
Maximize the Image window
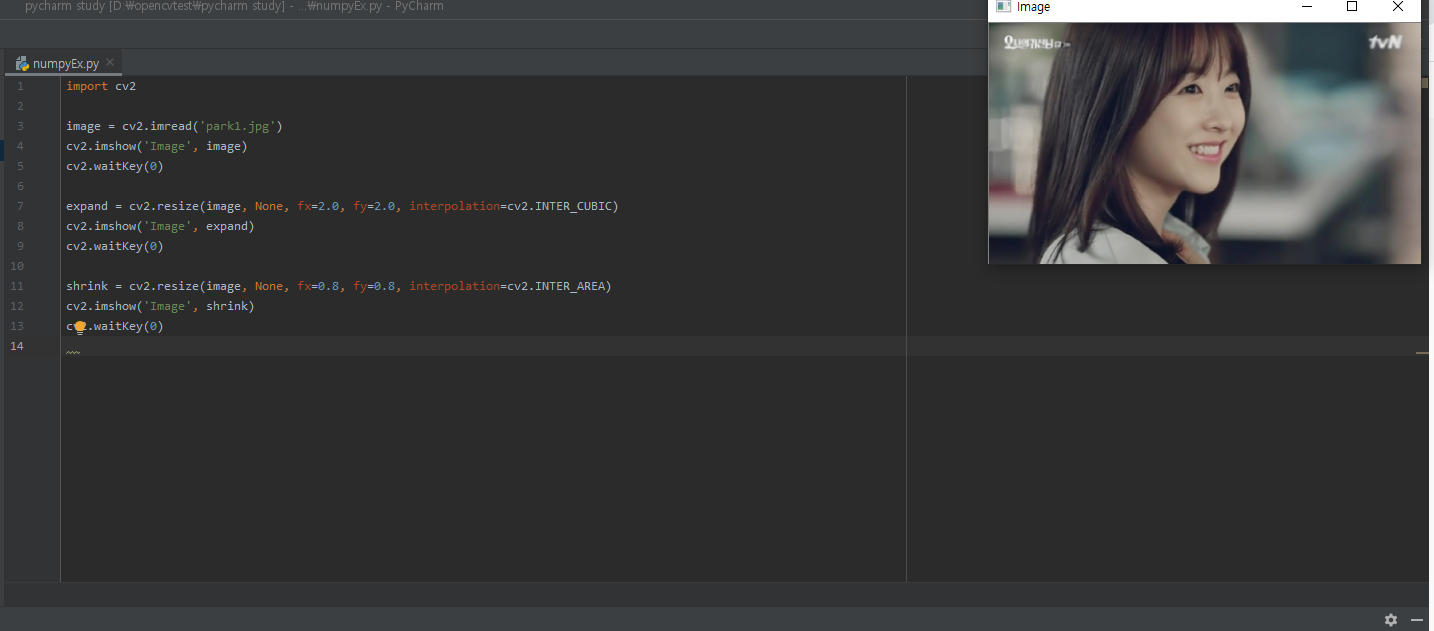1352,6
